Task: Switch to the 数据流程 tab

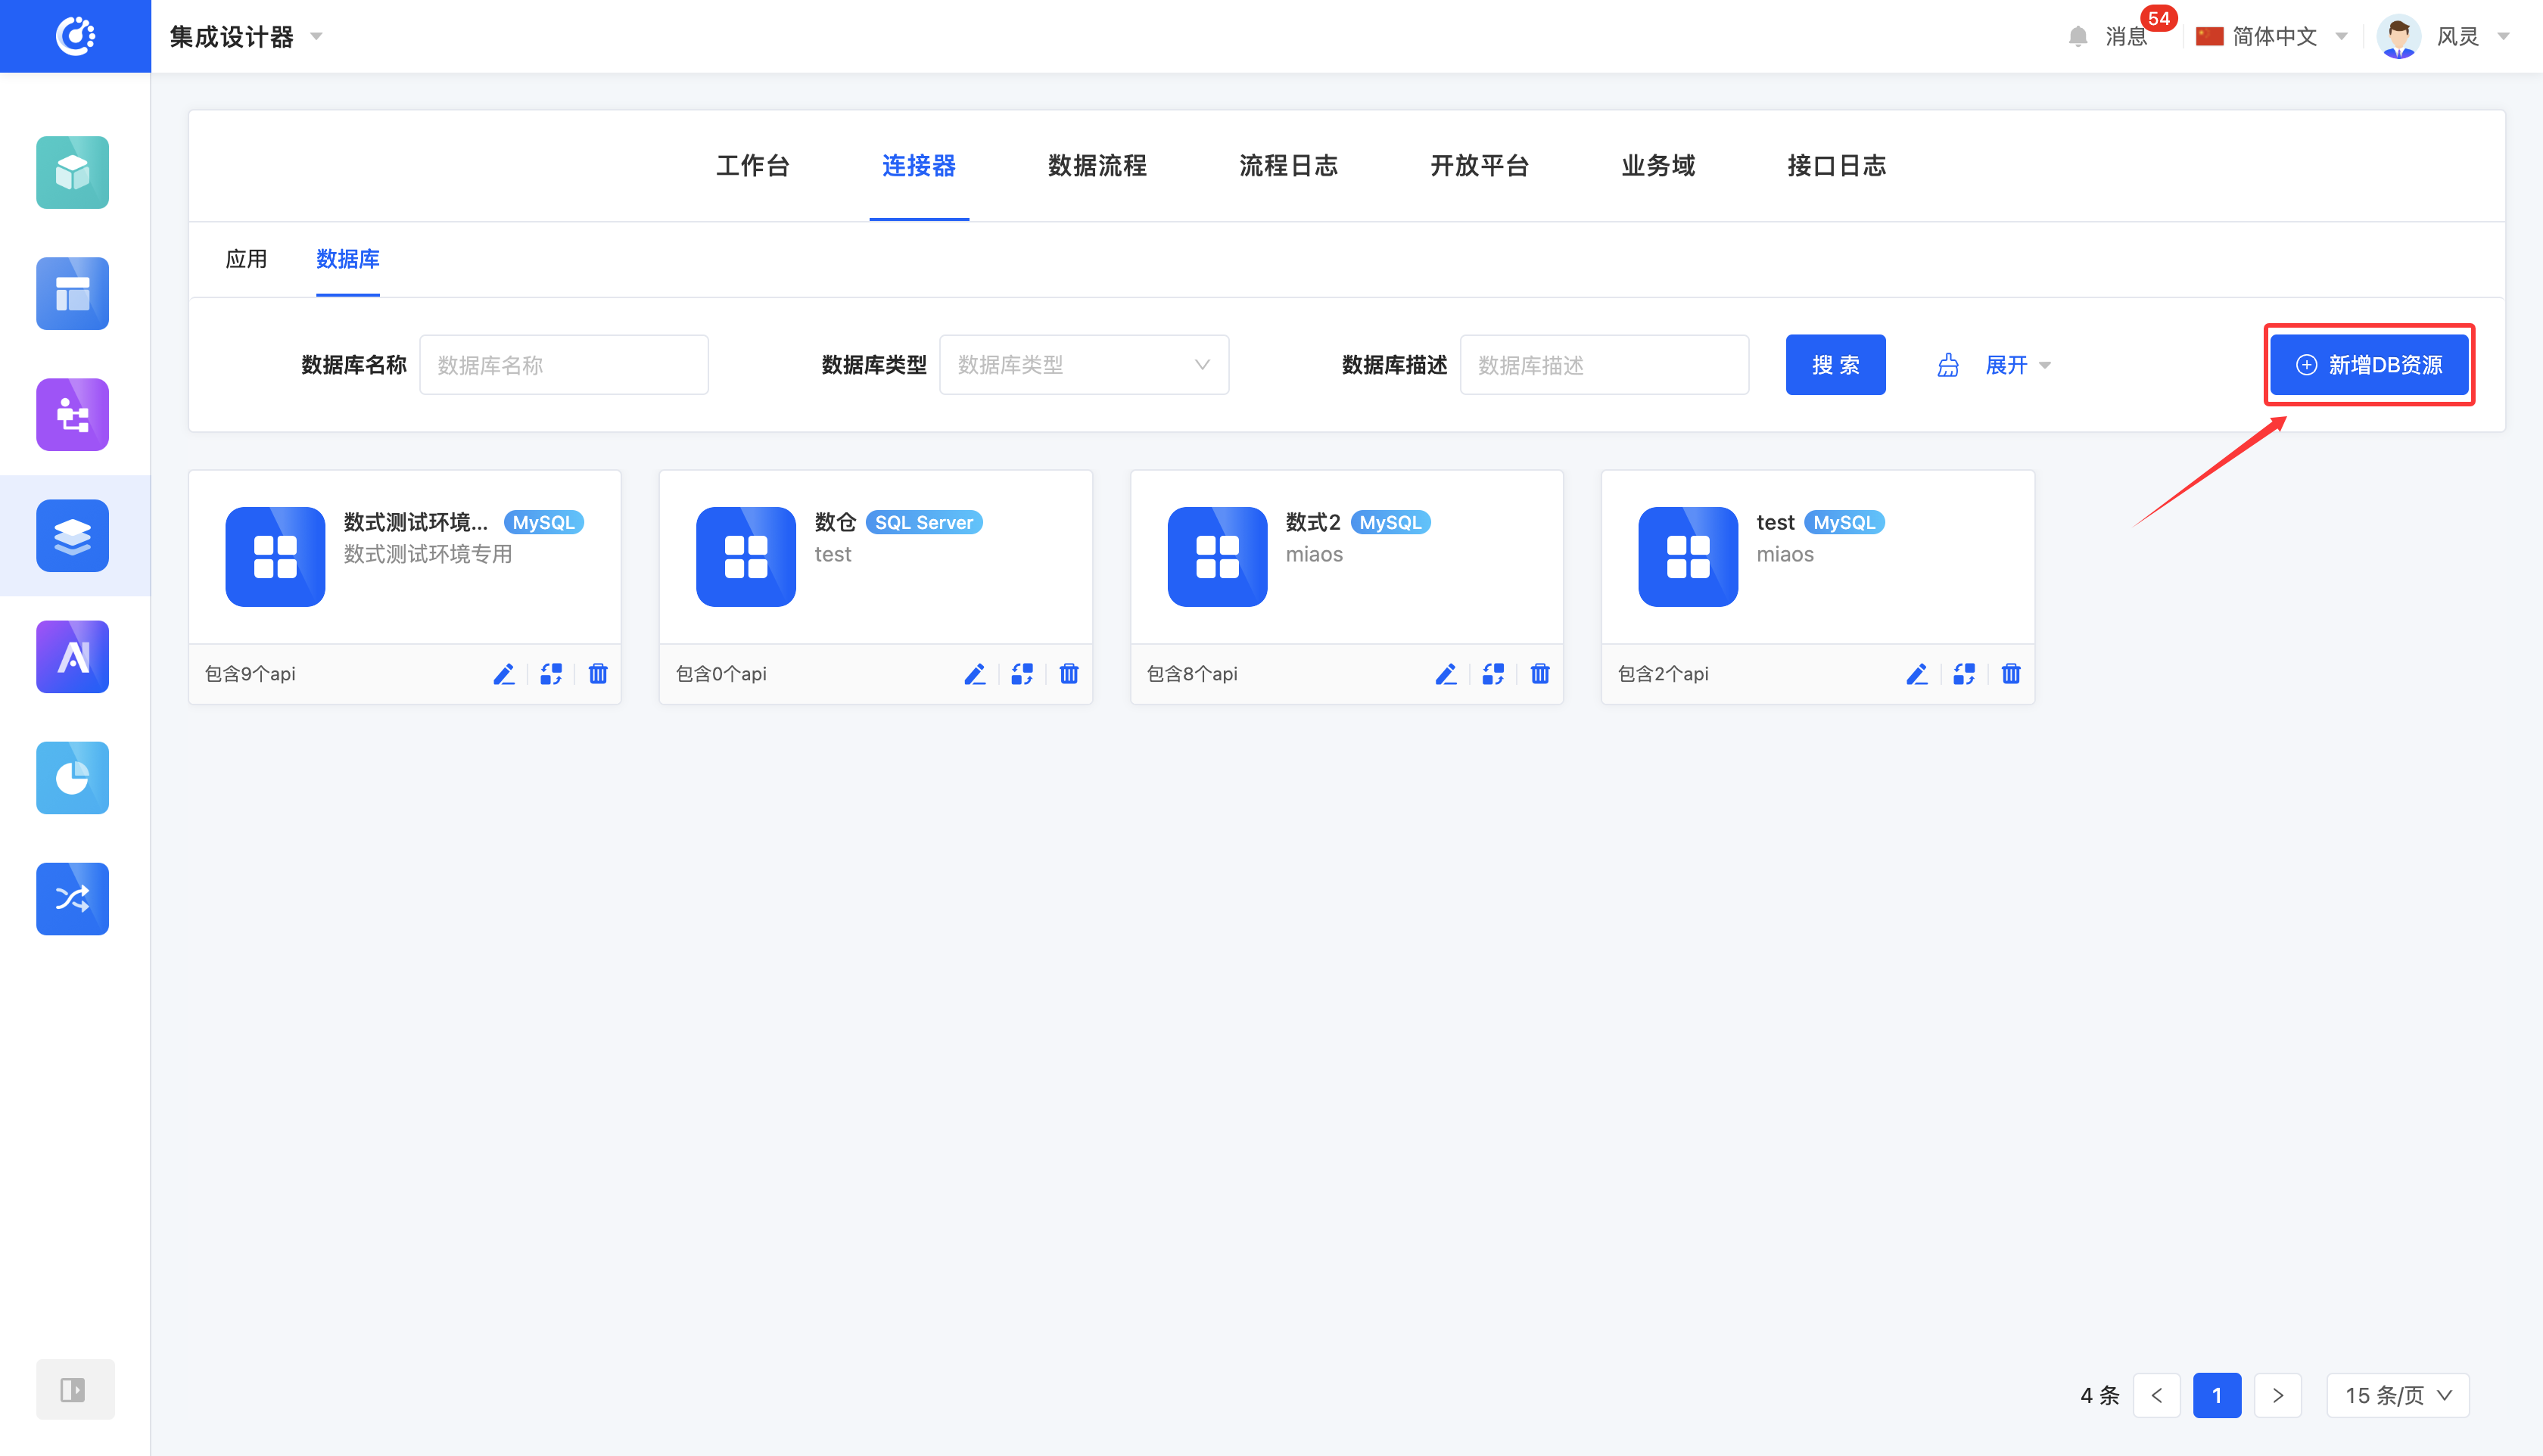Action: point(1097,166)
